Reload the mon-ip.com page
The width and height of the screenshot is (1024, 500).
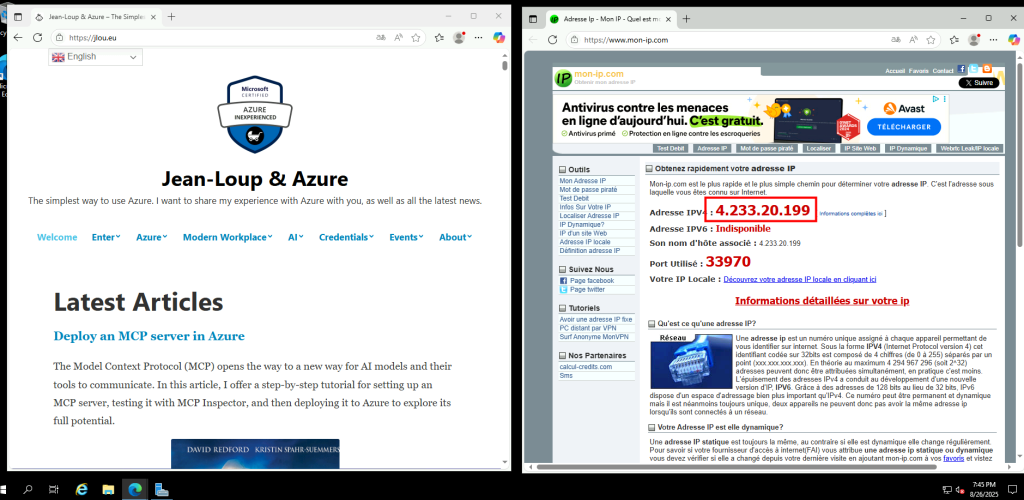(552, 40)
